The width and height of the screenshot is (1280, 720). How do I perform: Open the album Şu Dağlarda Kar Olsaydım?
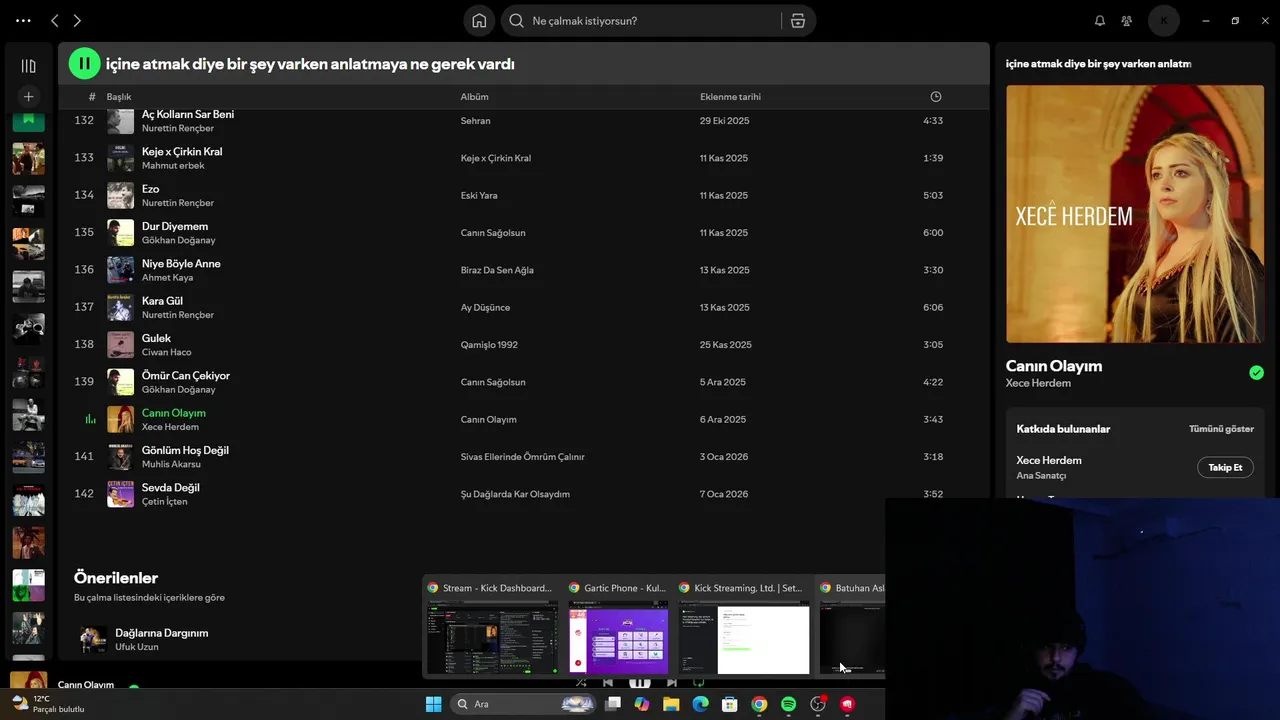pos(515,494)
